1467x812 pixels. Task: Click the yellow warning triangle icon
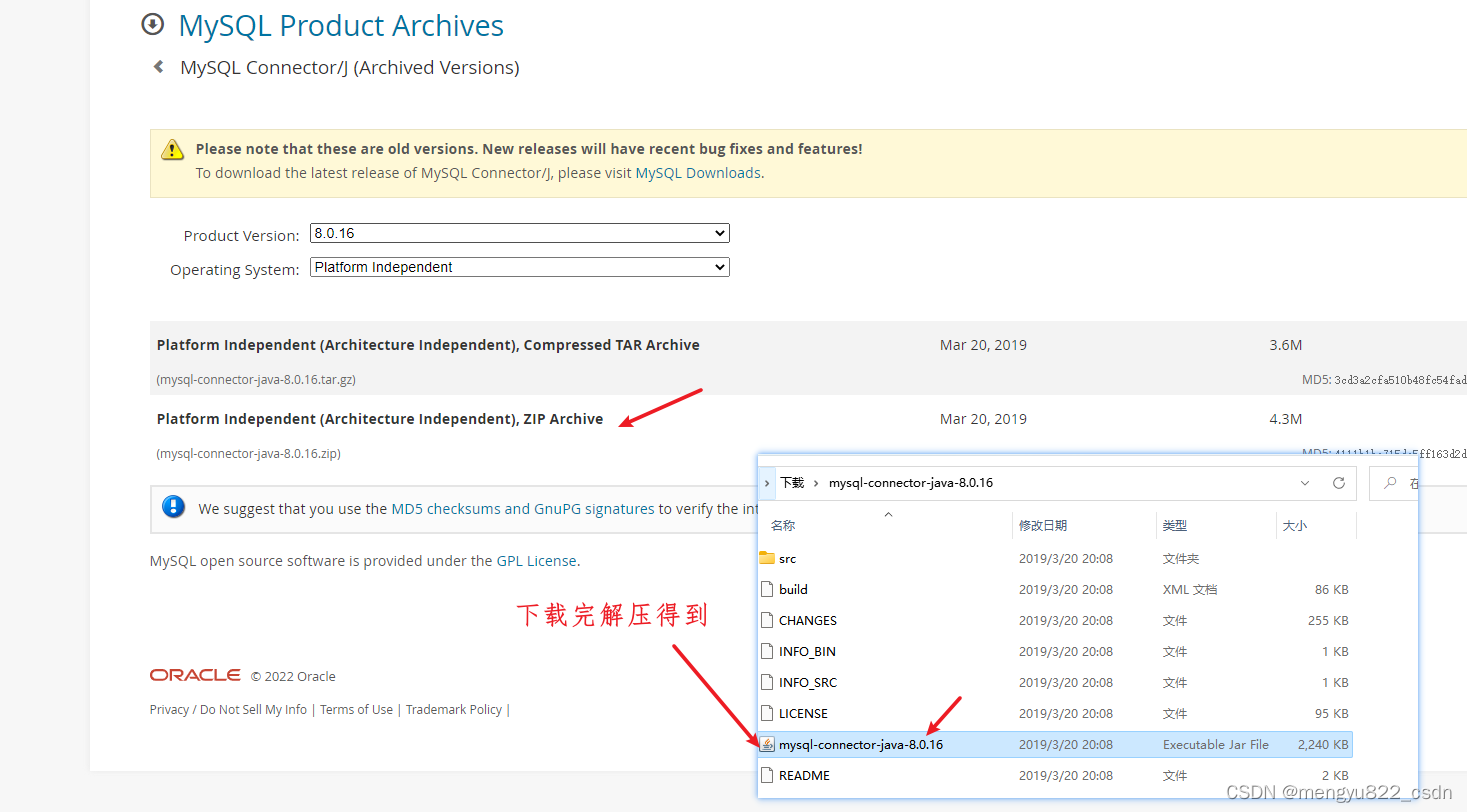(173, 150)
